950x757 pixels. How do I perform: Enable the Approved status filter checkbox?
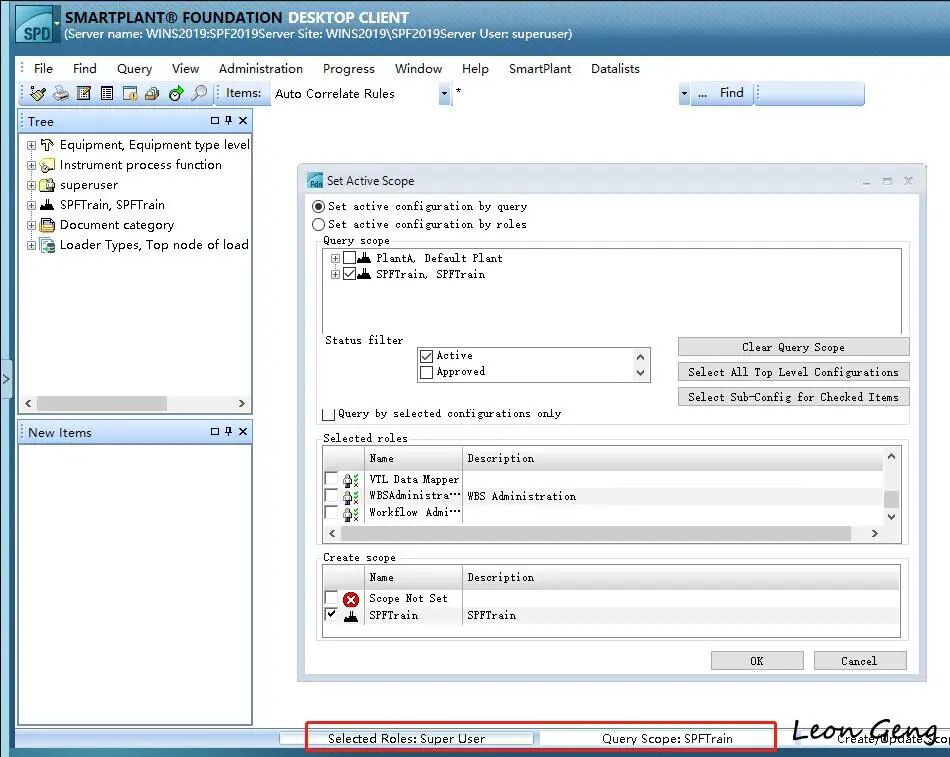coord(427,372)
